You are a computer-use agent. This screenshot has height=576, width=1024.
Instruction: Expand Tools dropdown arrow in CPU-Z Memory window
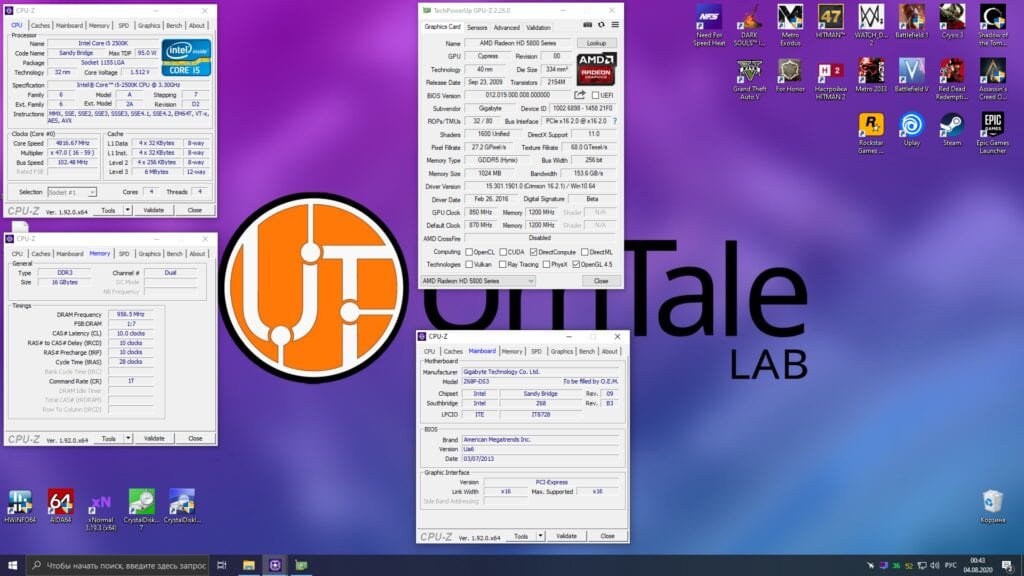128,439
